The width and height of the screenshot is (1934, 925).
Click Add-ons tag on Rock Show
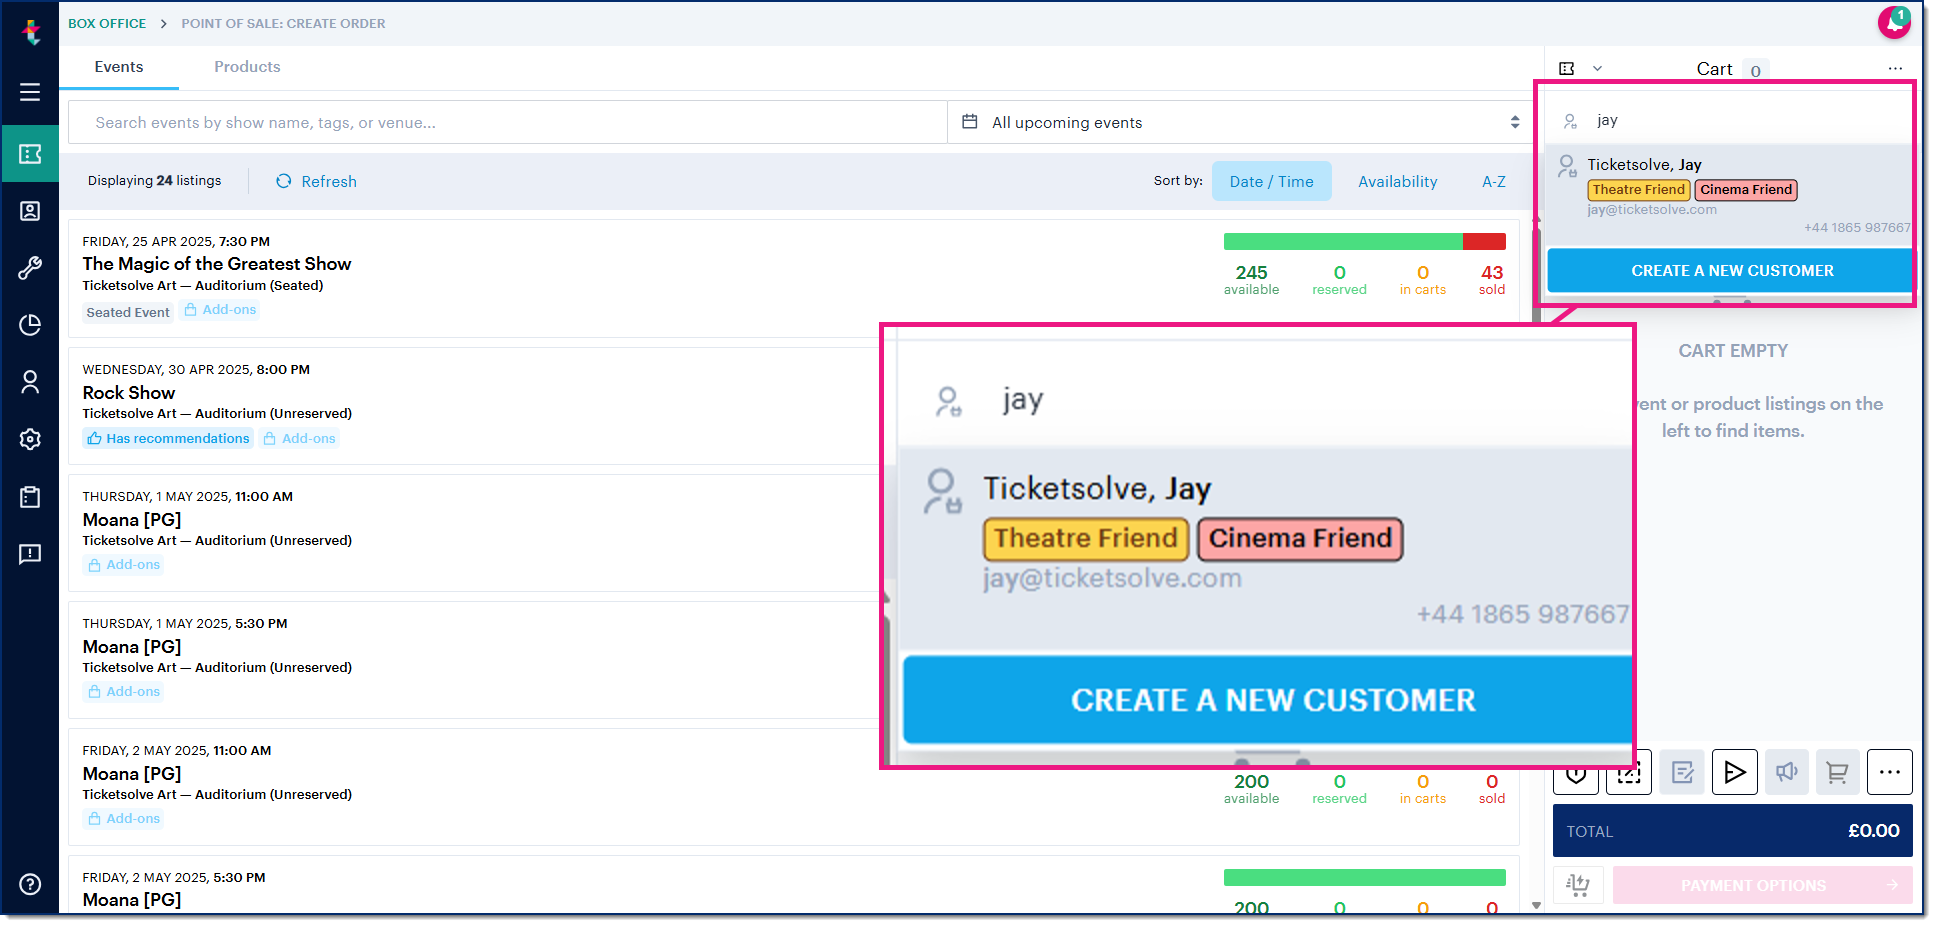tap(300, 438)
